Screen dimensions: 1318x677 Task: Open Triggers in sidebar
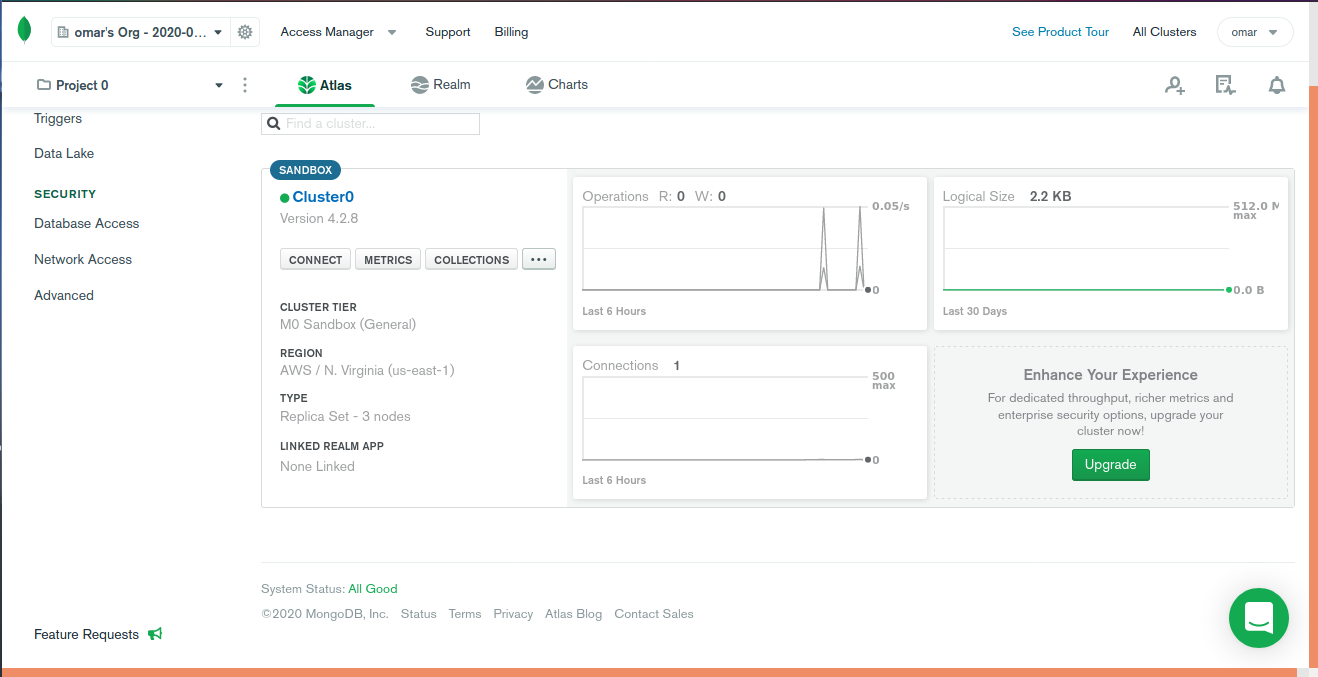click(58, 118)
